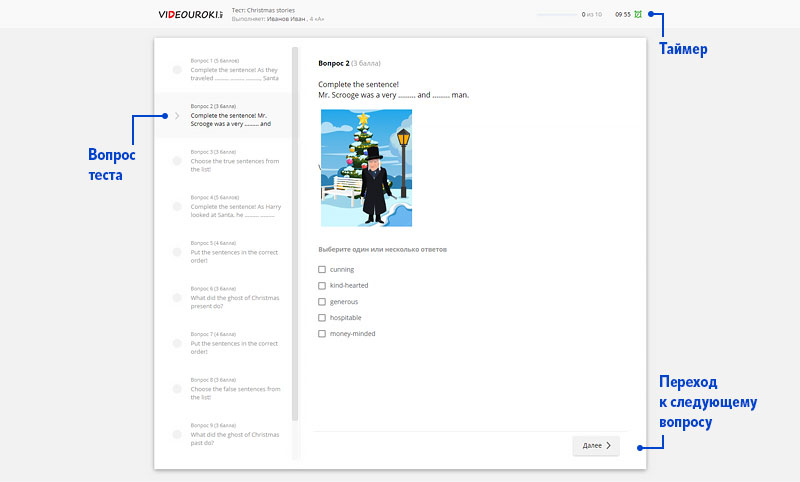Click the '0 из 10' progress counter
This screenshot has width=800, height=482.
click(591, 15)
